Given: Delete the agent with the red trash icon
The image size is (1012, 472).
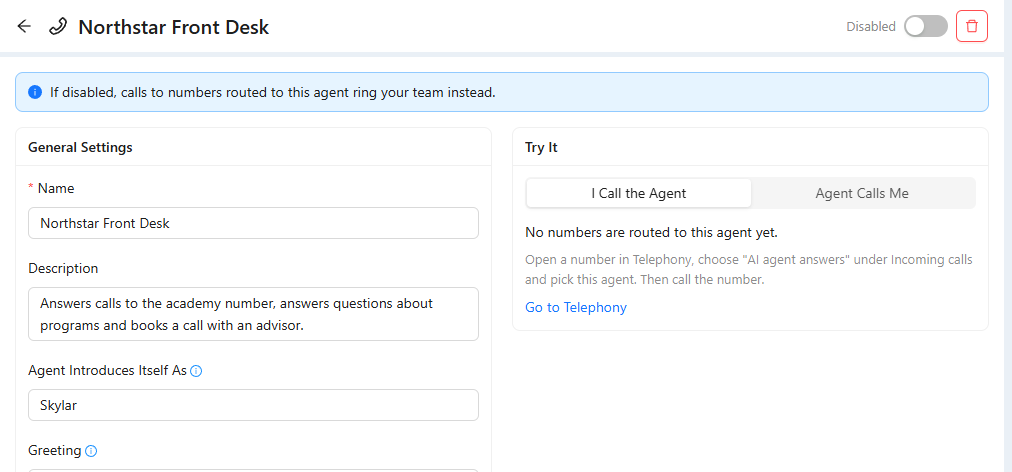Looking at the screenshot, I should (971, 26).
